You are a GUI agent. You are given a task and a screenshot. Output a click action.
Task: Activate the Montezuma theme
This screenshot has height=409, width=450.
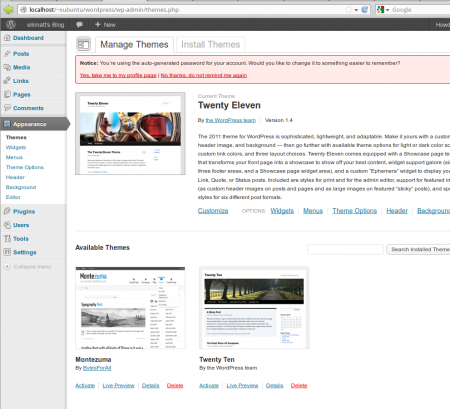[85, 386]
